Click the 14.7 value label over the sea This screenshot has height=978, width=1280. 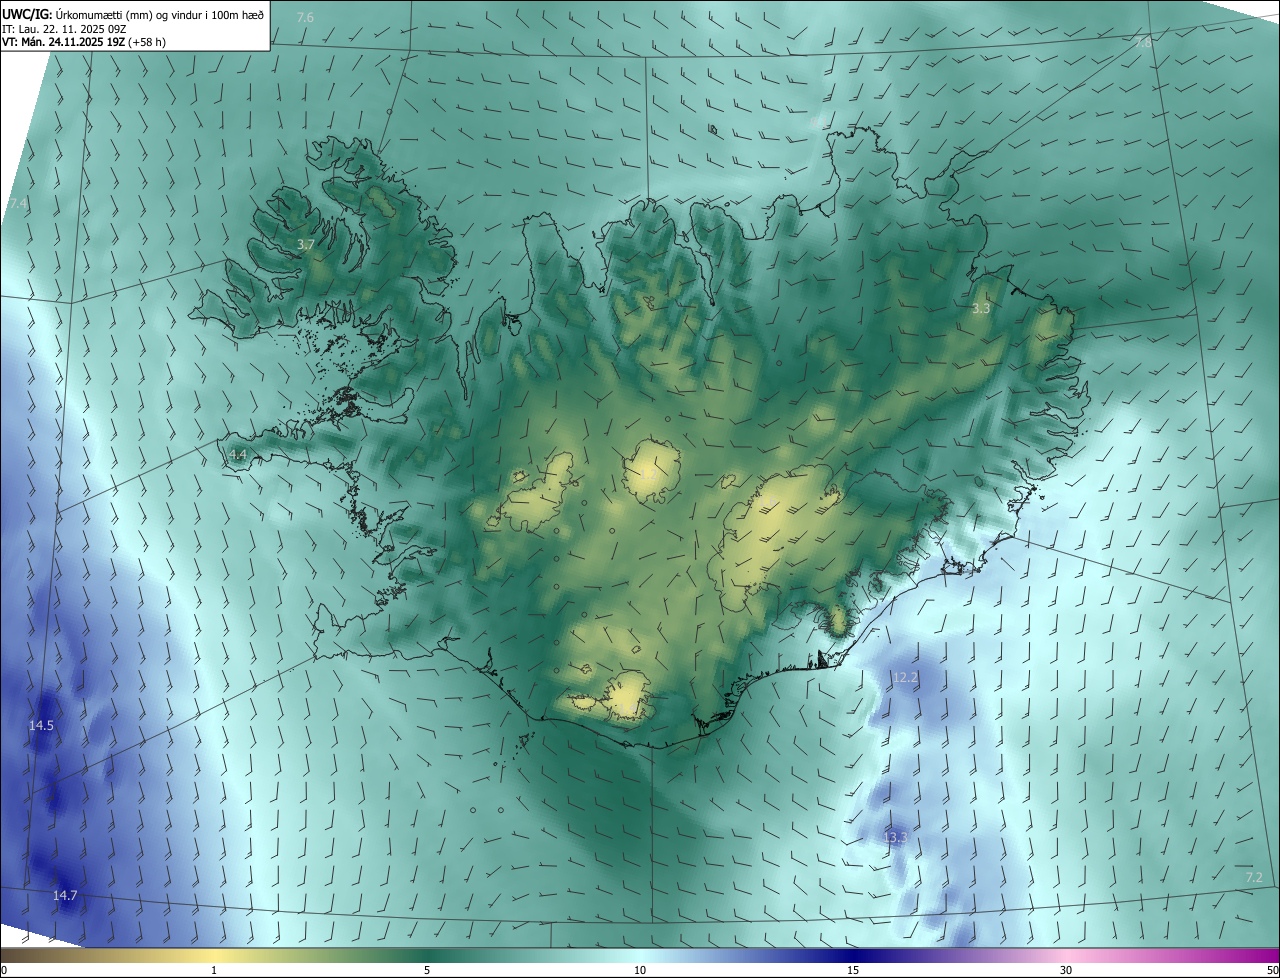tap(65, 896)
